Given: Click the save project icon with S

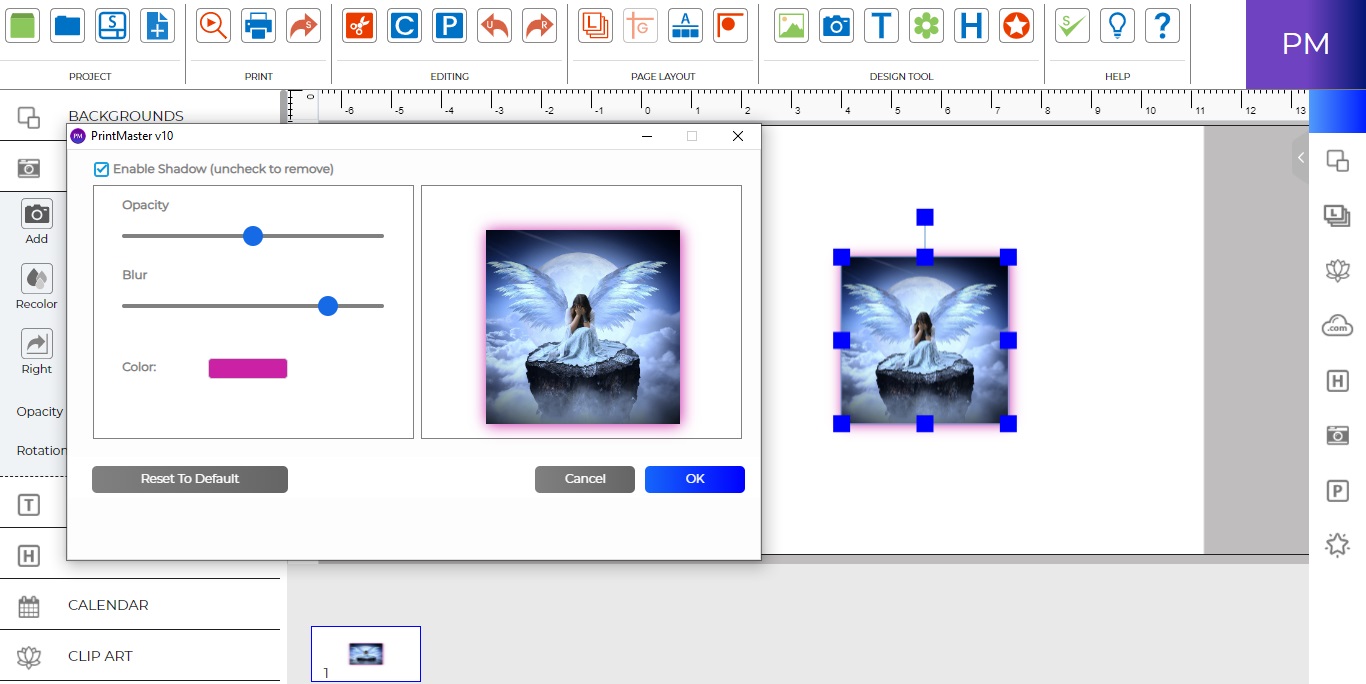Looking at the screenshot, I should pyautogui.click(x=112, y=25).
